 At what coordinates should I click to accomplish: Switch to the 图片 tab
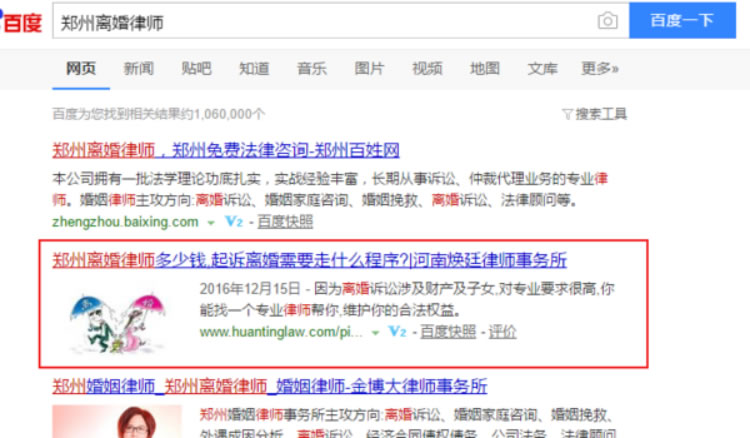click(369, 69)
